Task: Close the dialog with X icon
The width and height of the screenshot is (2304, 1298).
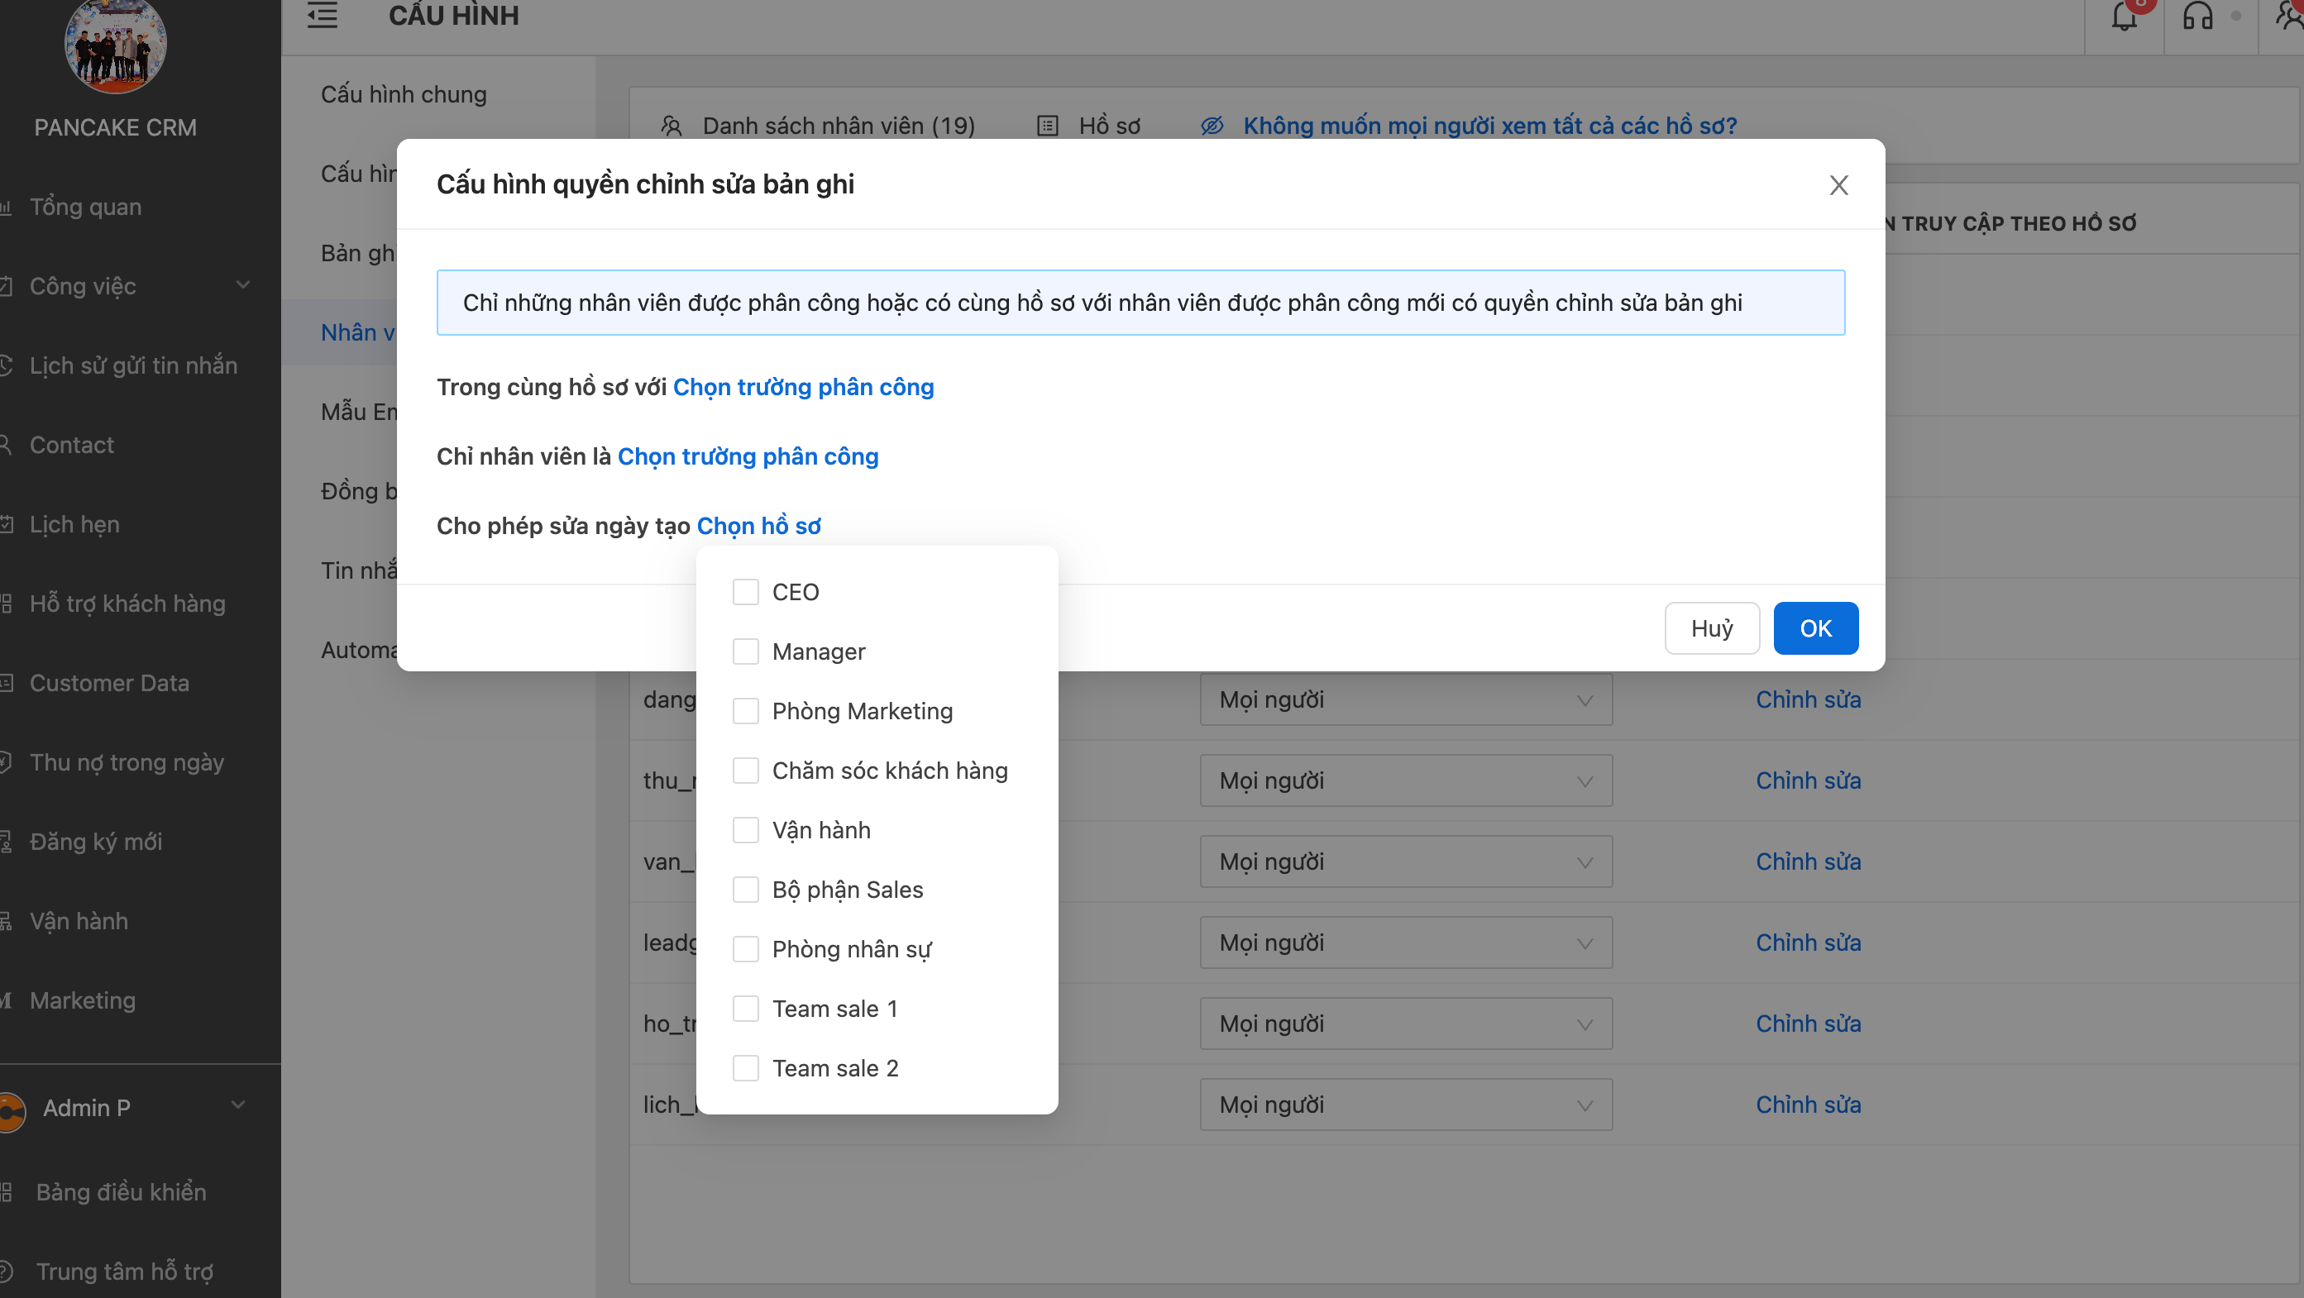Action: tap(1838, 185)
